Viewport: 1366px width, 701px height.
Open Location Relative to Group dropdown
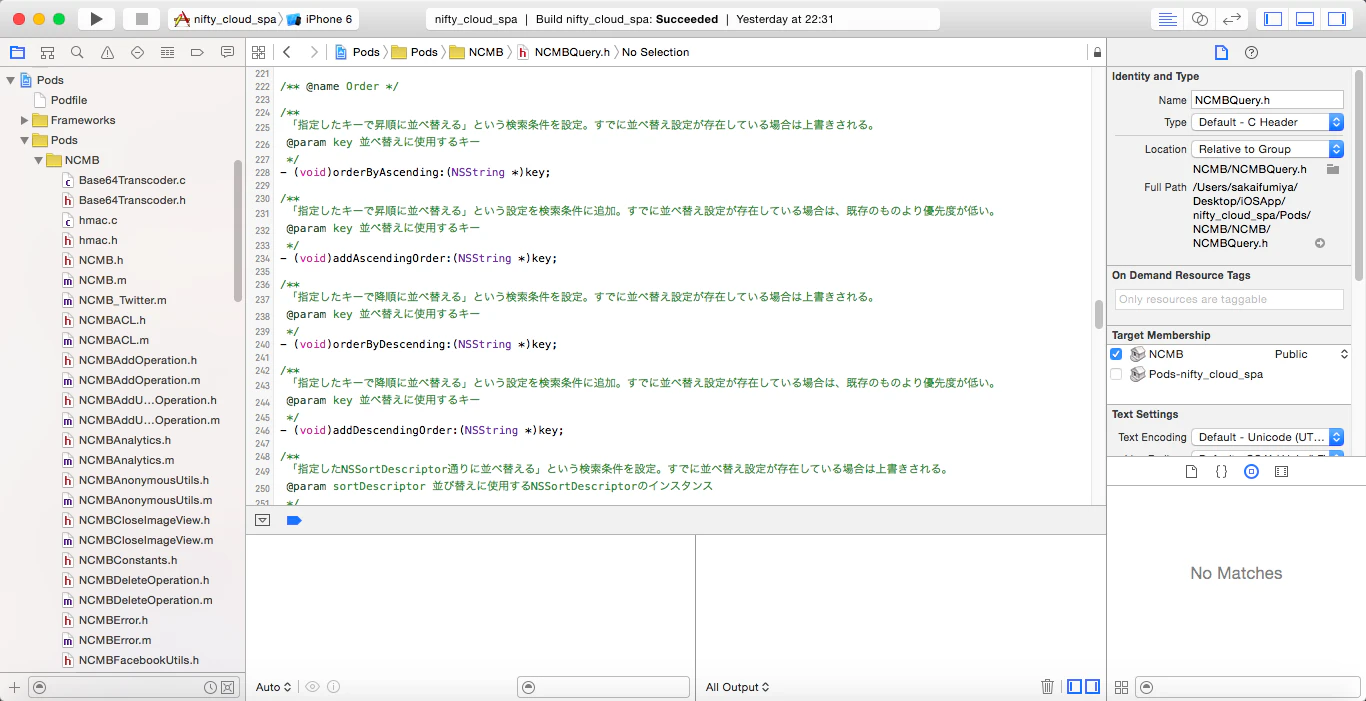click(x=1267, y=149)
